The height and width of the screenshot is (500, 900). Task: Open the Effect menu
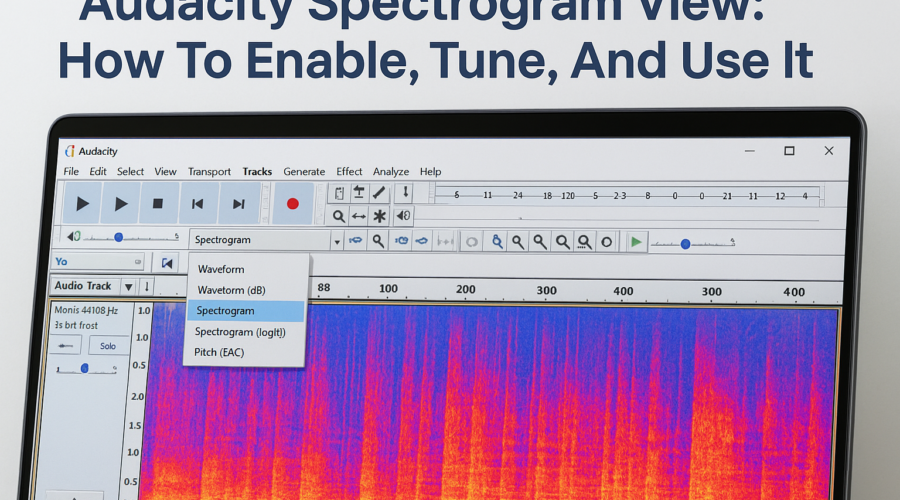click(349, 172)
